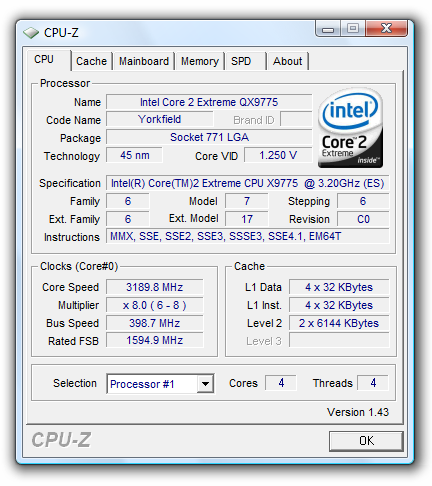Screen dimensions: 432x486
Task: Click the Technology value 45 nm
Action: pyautogui.click(x=134, y=155)
